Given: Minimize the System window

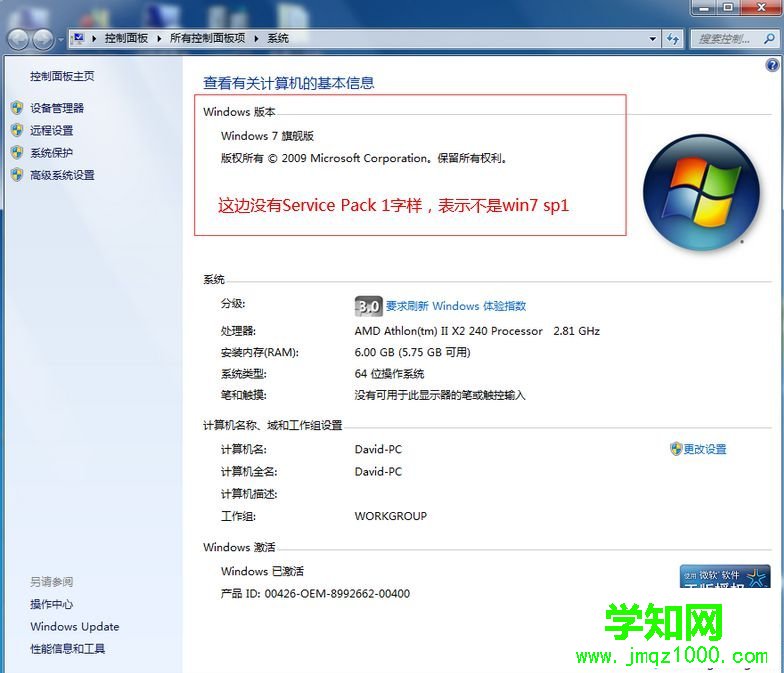Looking at the screenshot, I should [704, 8].
